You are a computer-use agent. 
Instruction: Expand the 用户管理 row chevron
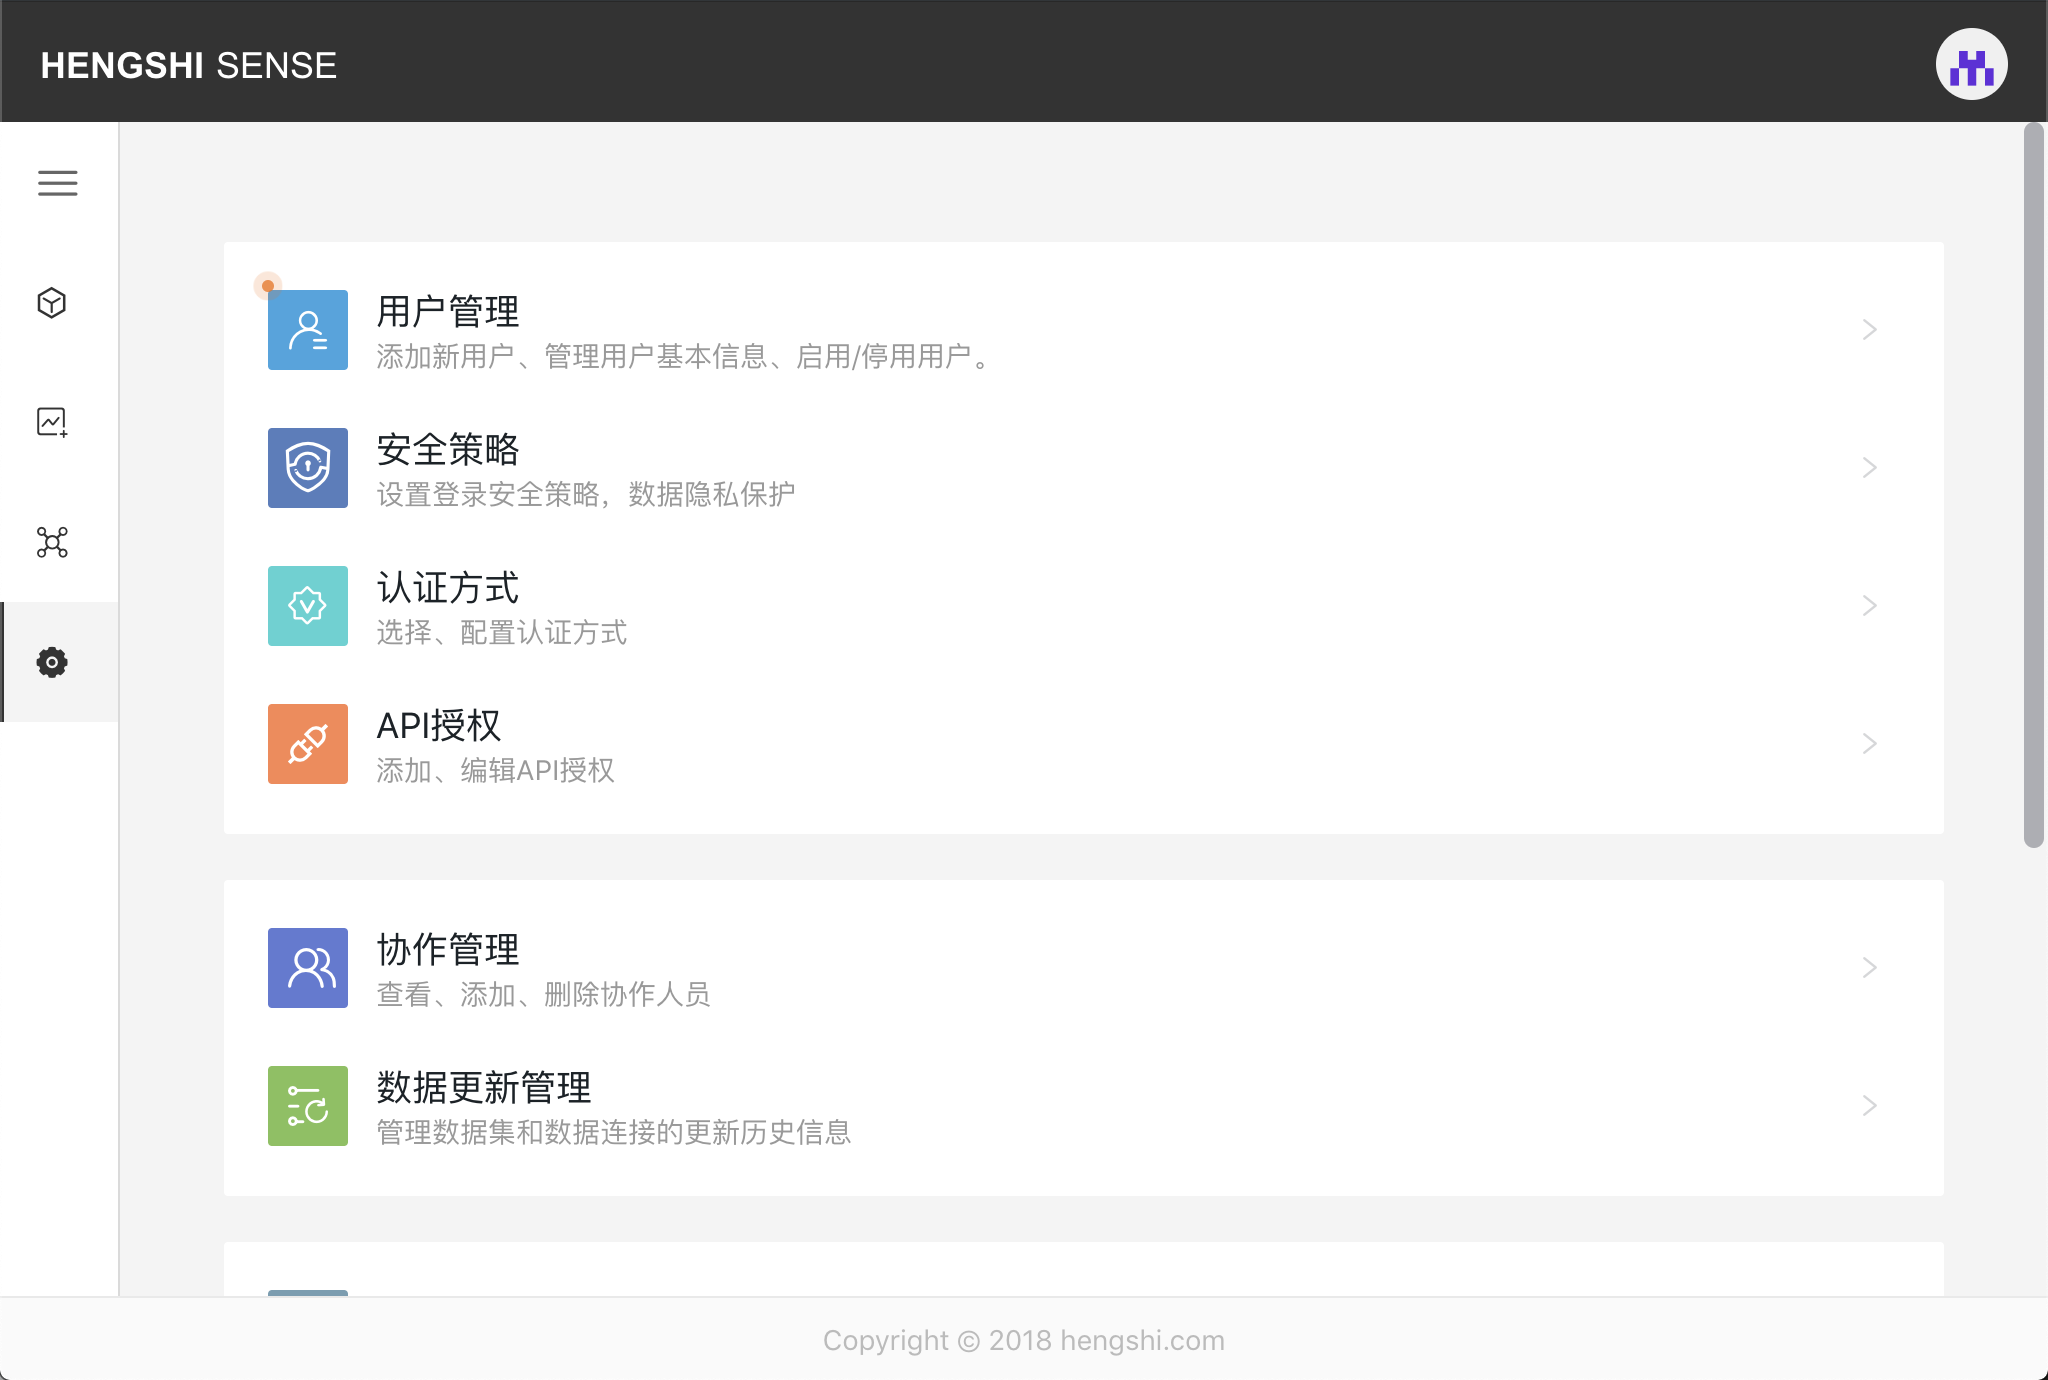point(1869,330)
